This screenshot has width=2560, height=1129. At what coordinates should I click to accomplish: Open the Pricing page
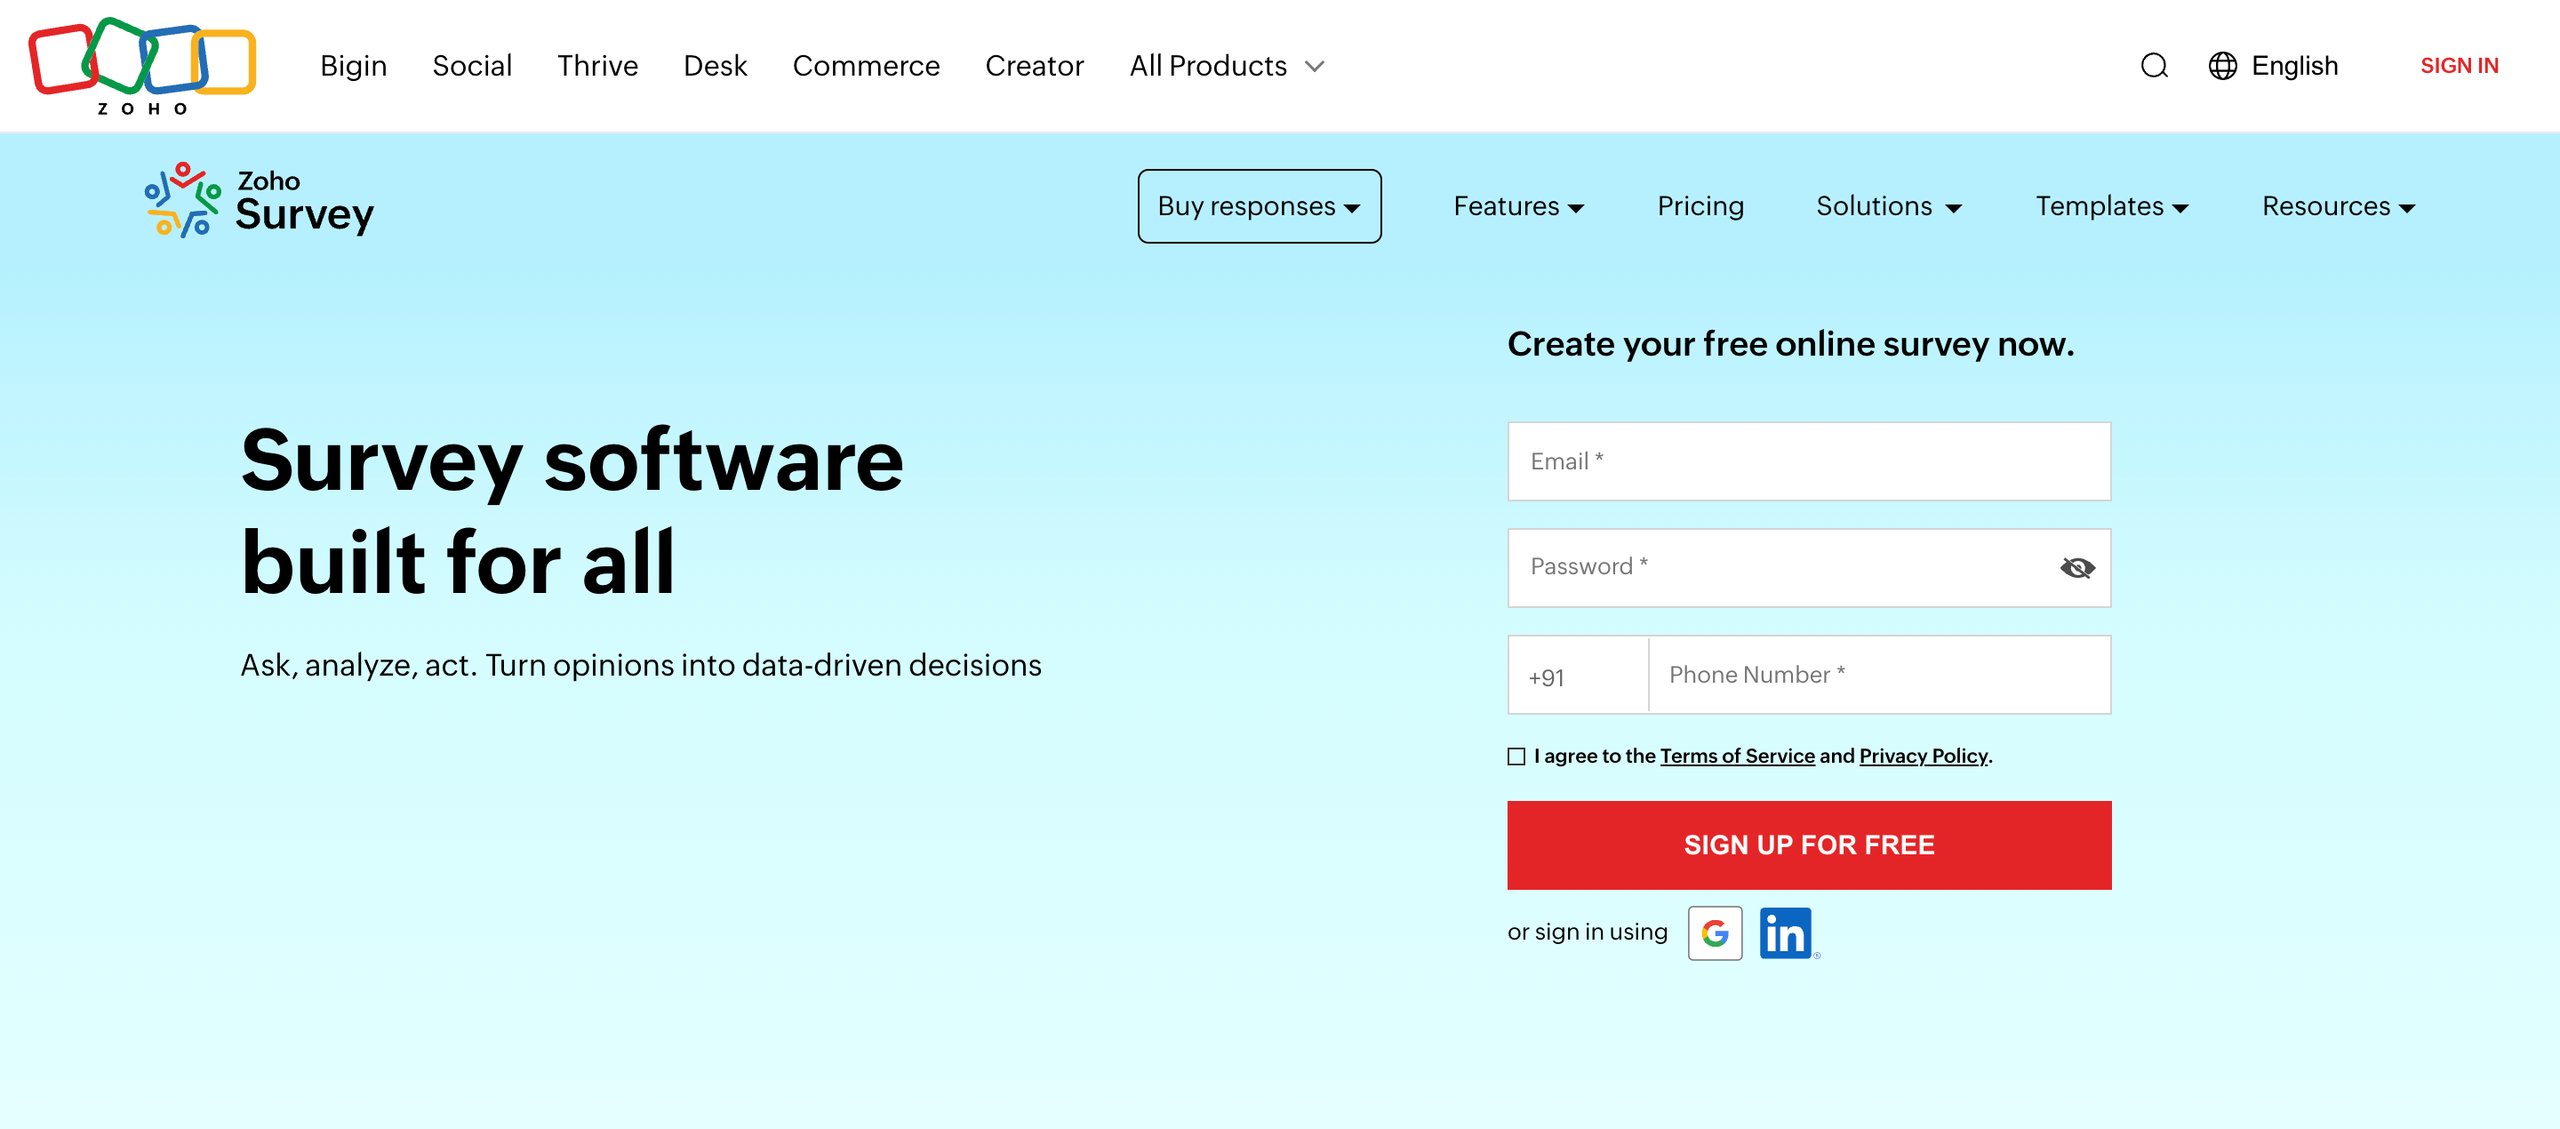point(1700,206)
